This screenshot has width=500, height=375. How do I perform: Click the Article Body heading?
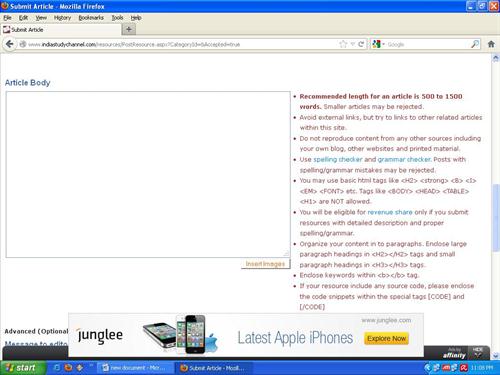click(27, 82)
